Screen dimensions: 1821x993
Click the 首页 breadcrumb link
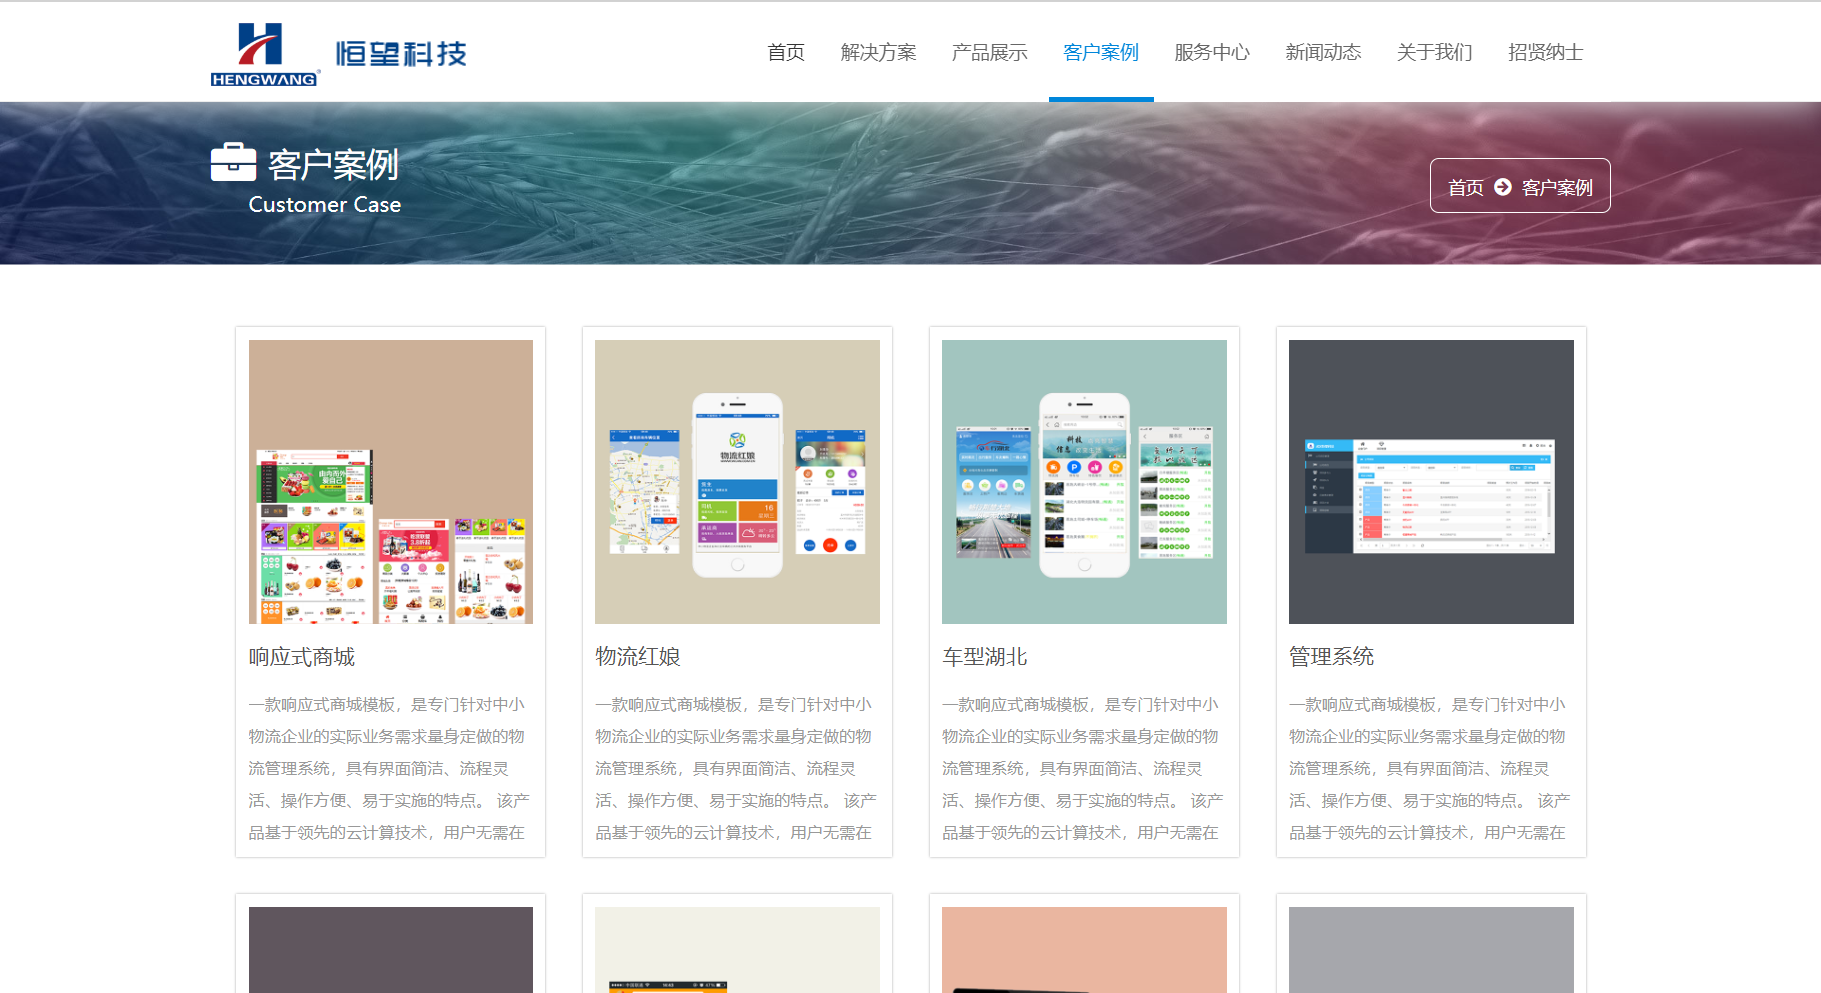1466,187
